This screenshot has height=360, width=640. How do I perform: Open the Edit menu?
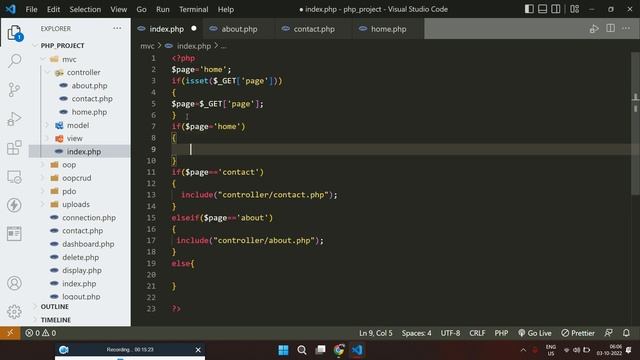(53, 9)
